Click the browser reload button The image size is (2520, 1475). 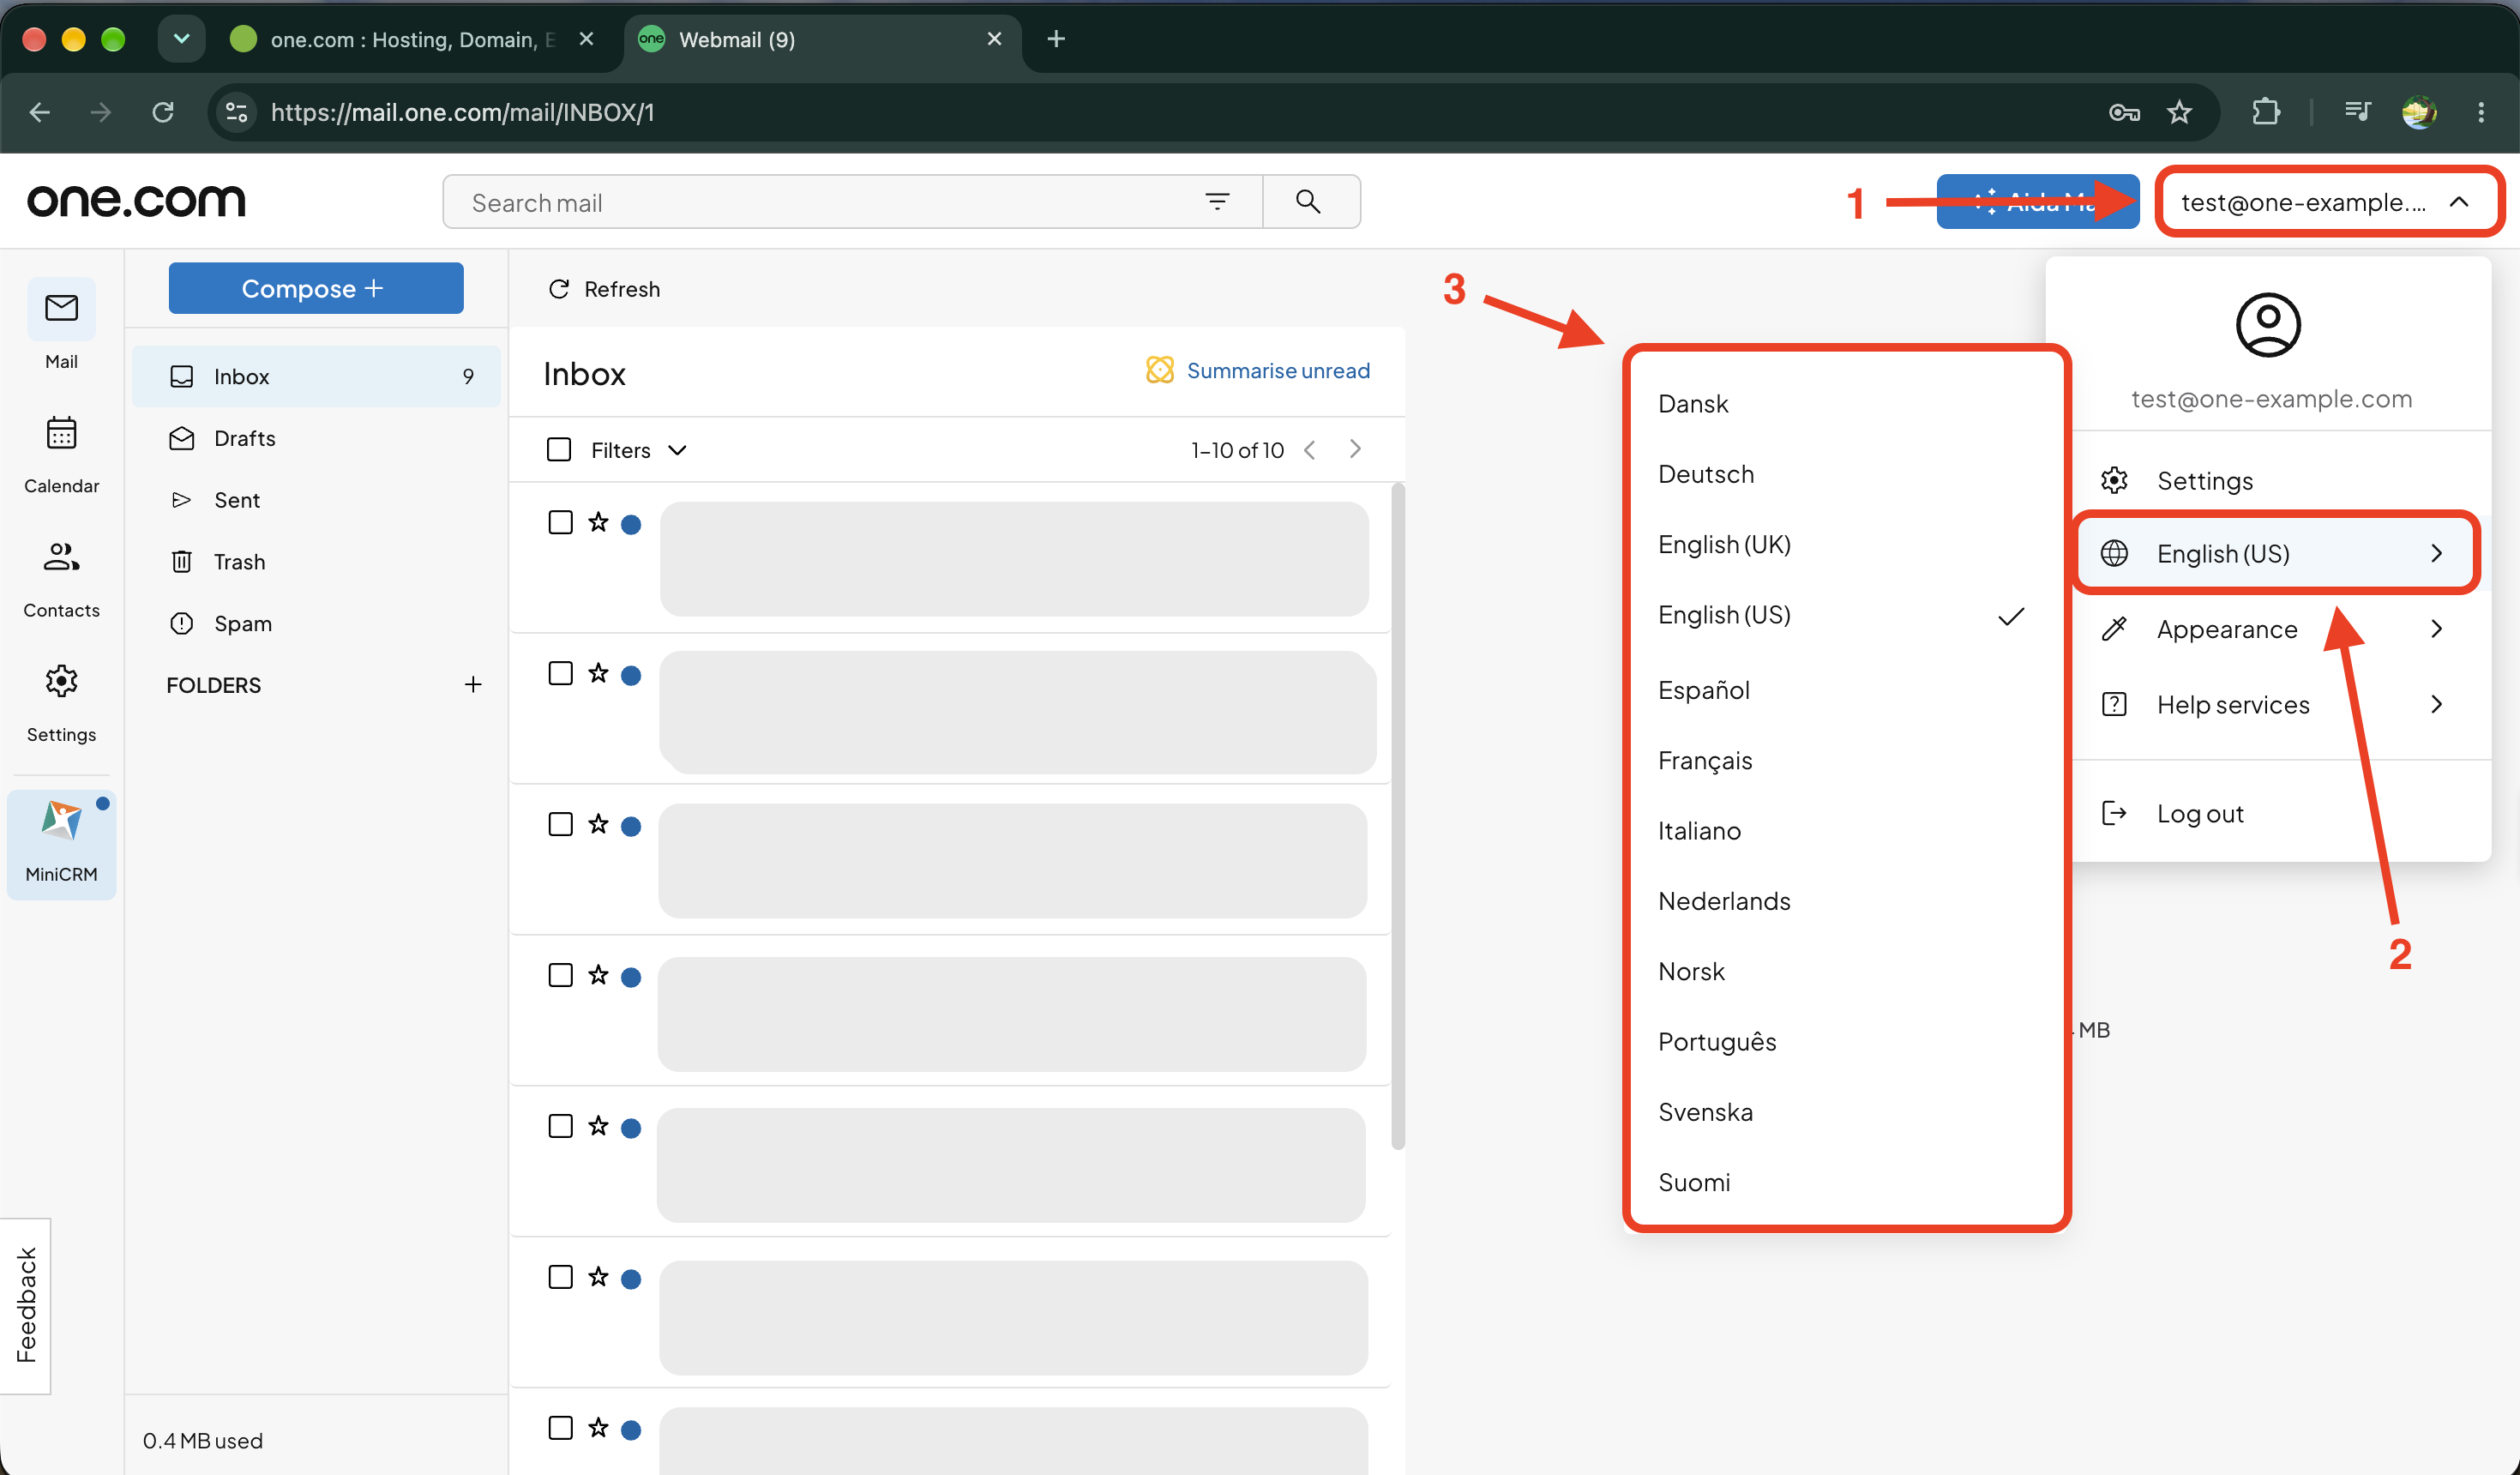163,112
